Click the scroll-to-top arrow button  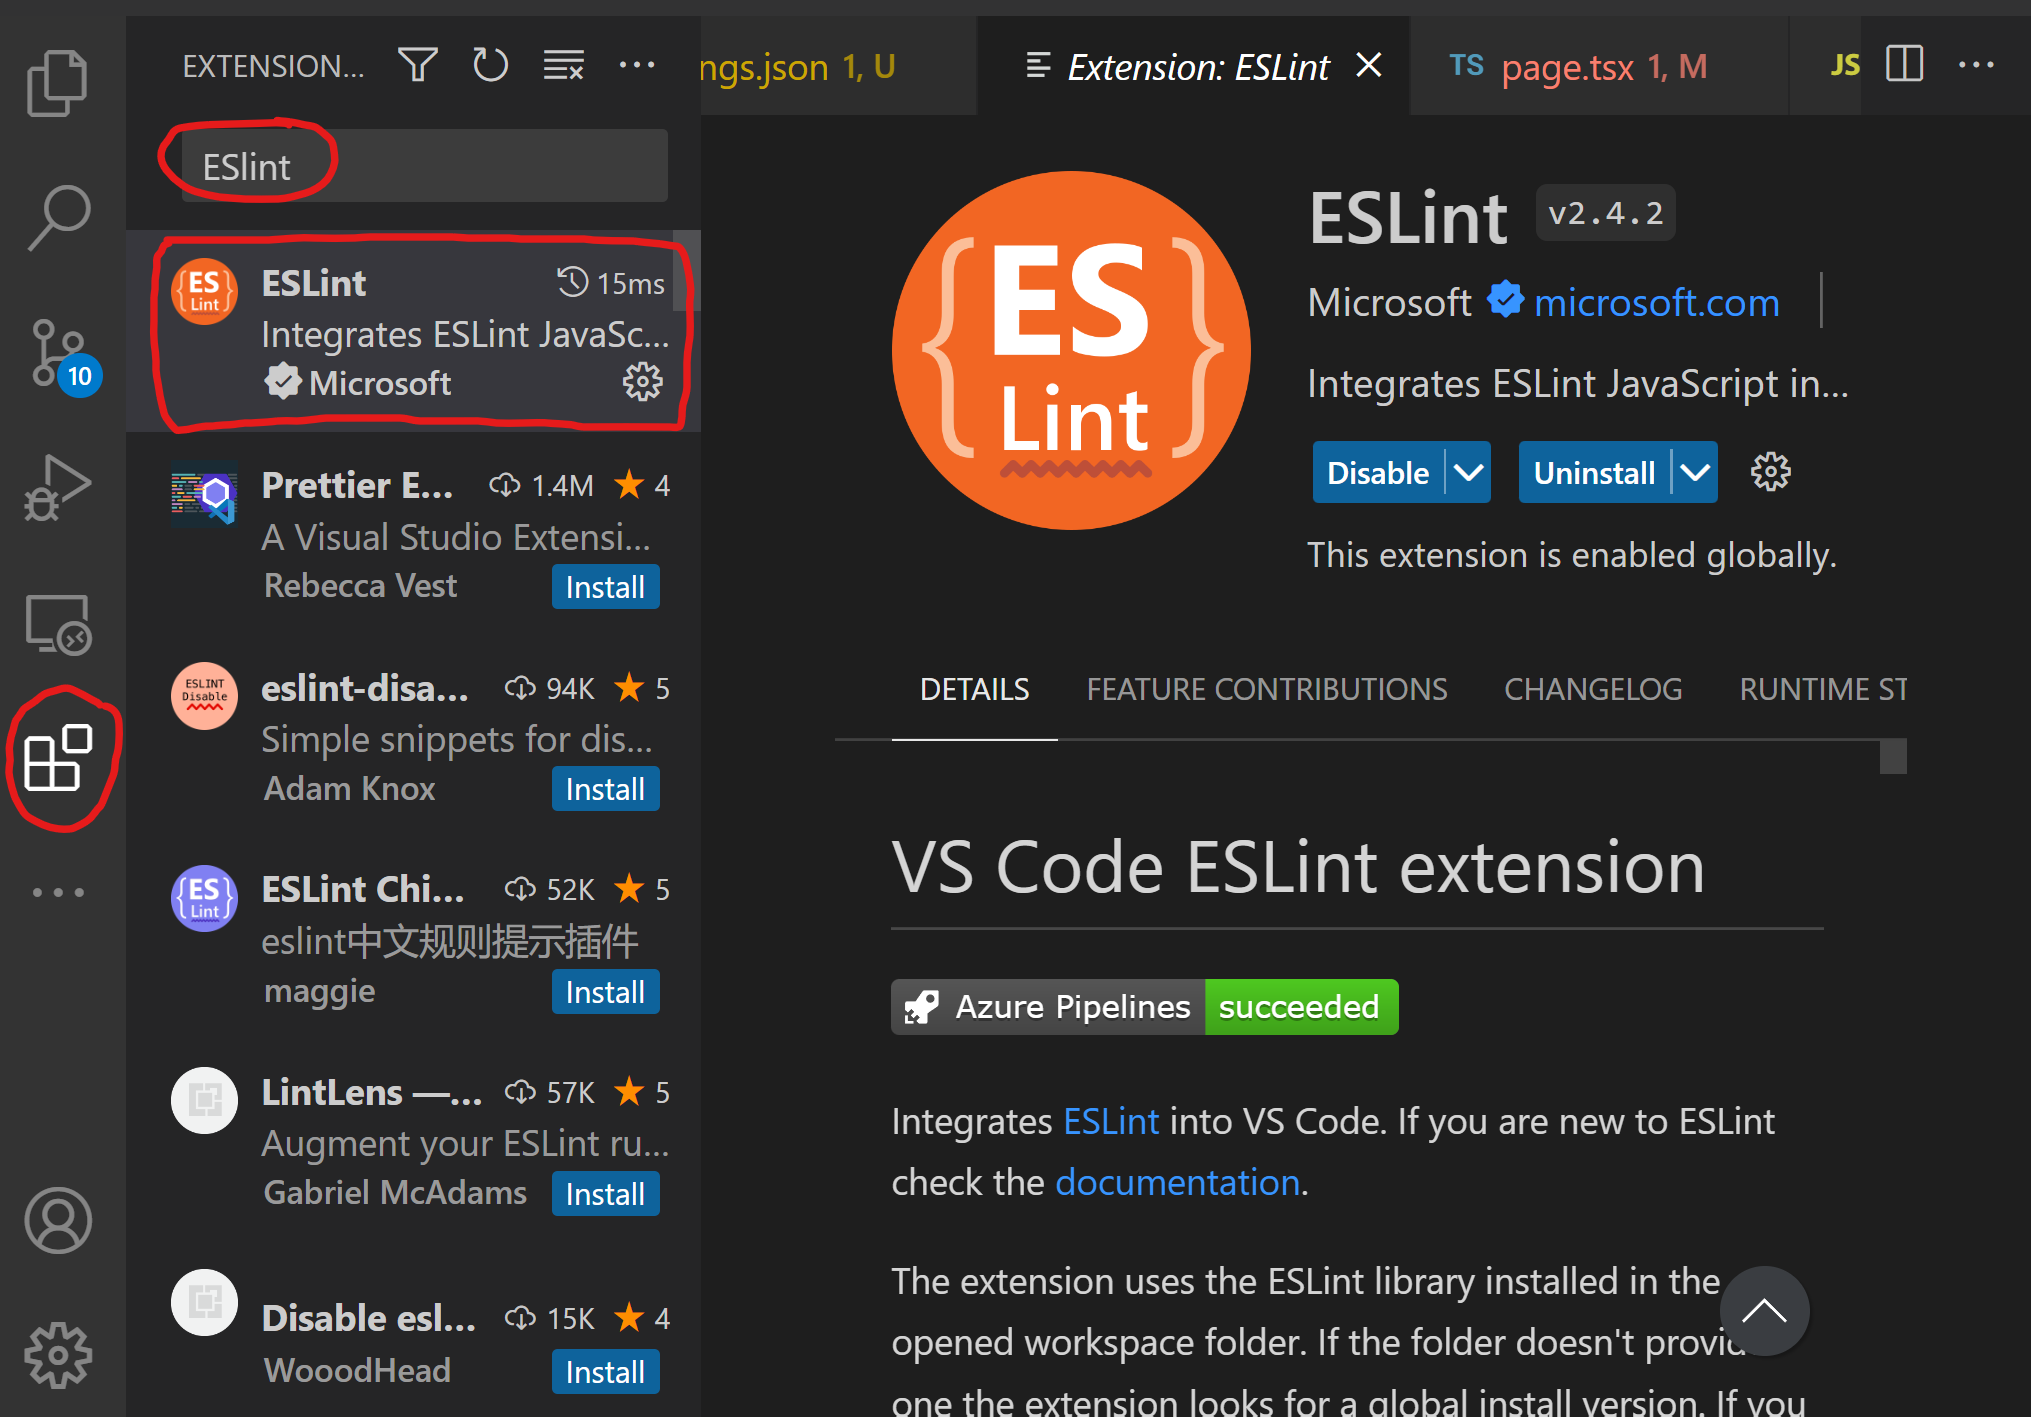coord(1764,1310)
